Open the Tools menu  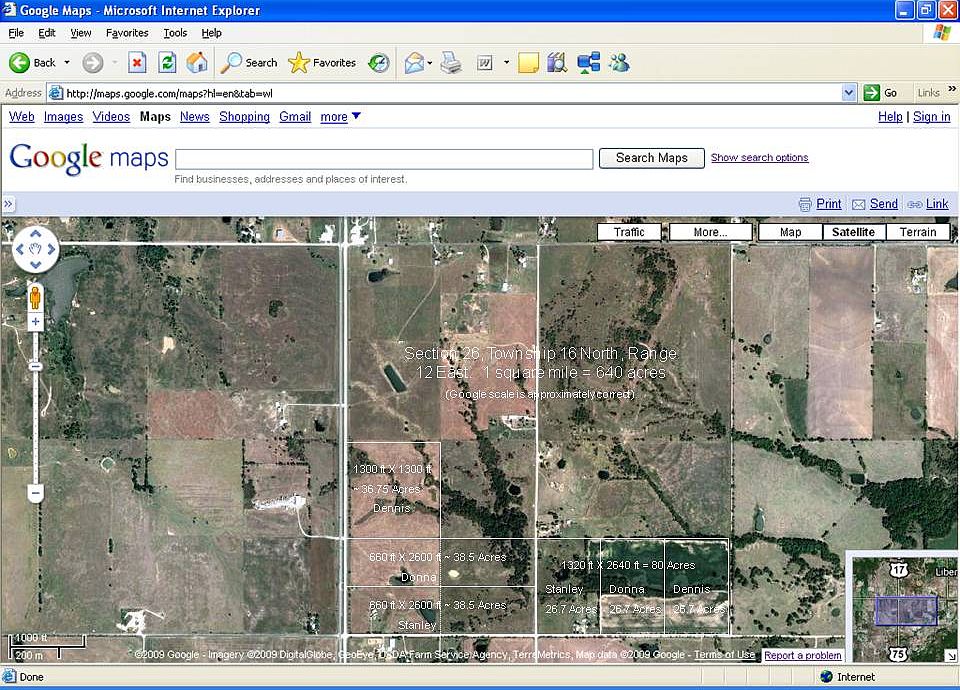(x=175, y=33)
